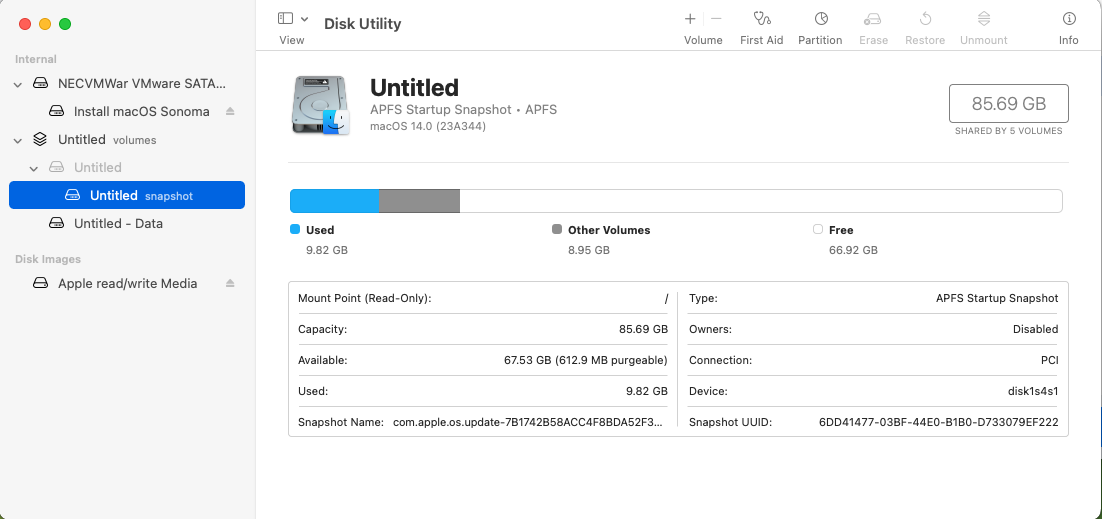Open the View sidebar options menu
The image size is (1102, 519).
pos(304,19)
